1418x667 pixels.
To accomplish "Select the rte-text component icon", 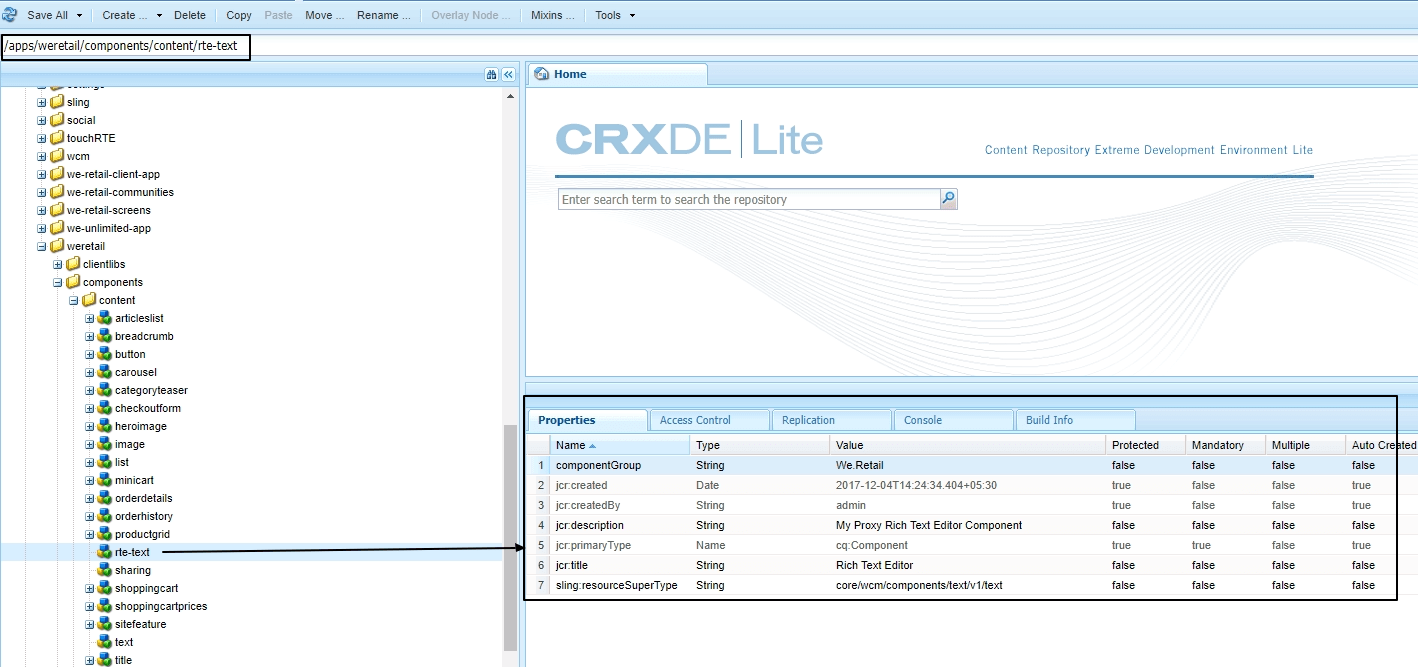I will click(x=103, y=552).
